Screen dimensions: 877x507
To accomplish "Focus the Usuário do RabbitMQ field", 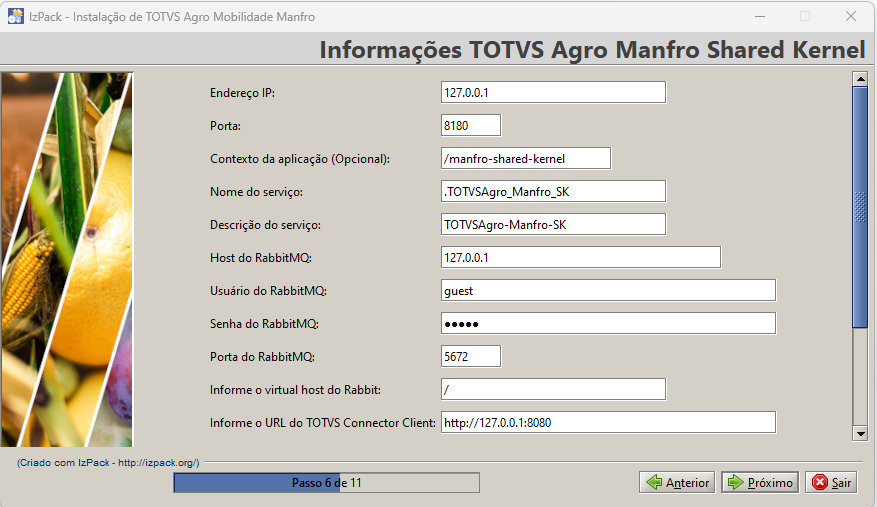I will click(x=608, y=290).
